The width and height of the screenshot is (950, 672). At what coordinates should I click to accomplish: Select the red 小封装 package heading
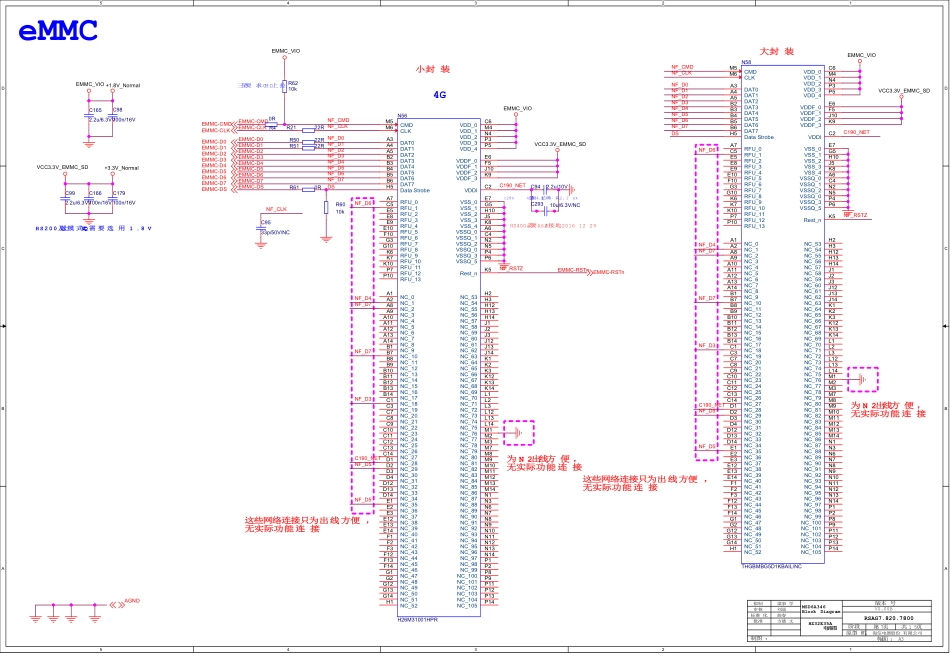[432, 69]
